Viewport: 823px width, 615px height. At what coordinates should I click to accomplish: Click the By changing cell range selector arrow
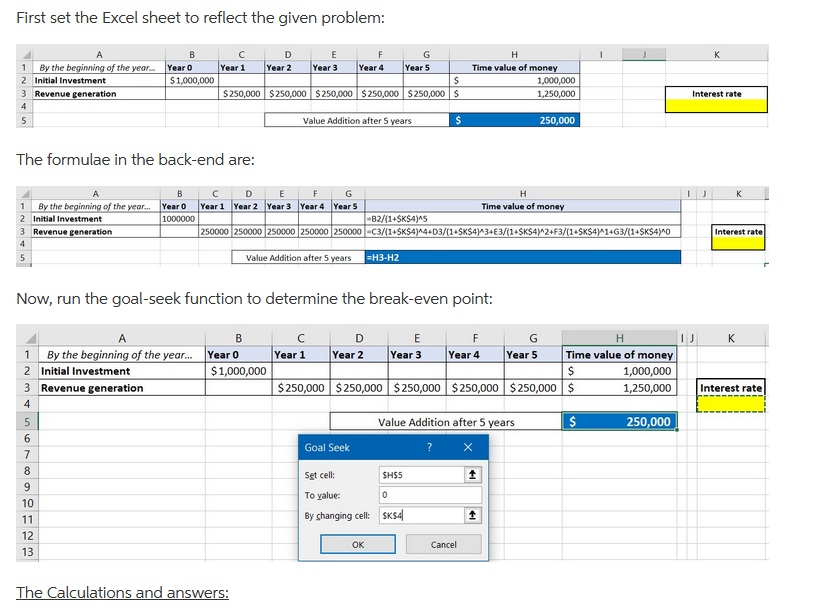pos(473,516)
